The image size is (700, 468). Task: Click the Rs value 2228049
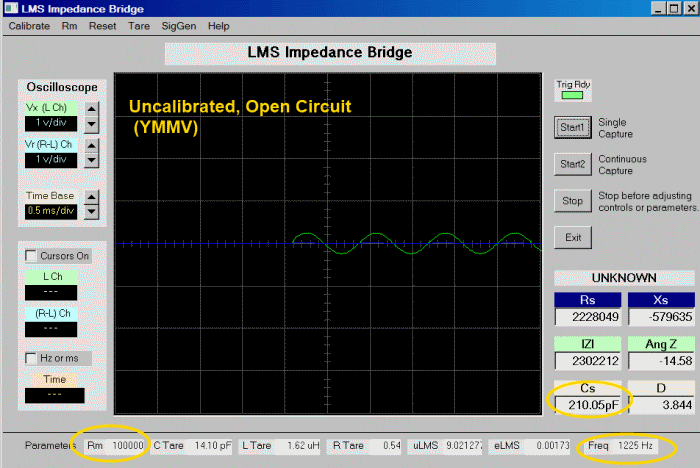point(588,317)
